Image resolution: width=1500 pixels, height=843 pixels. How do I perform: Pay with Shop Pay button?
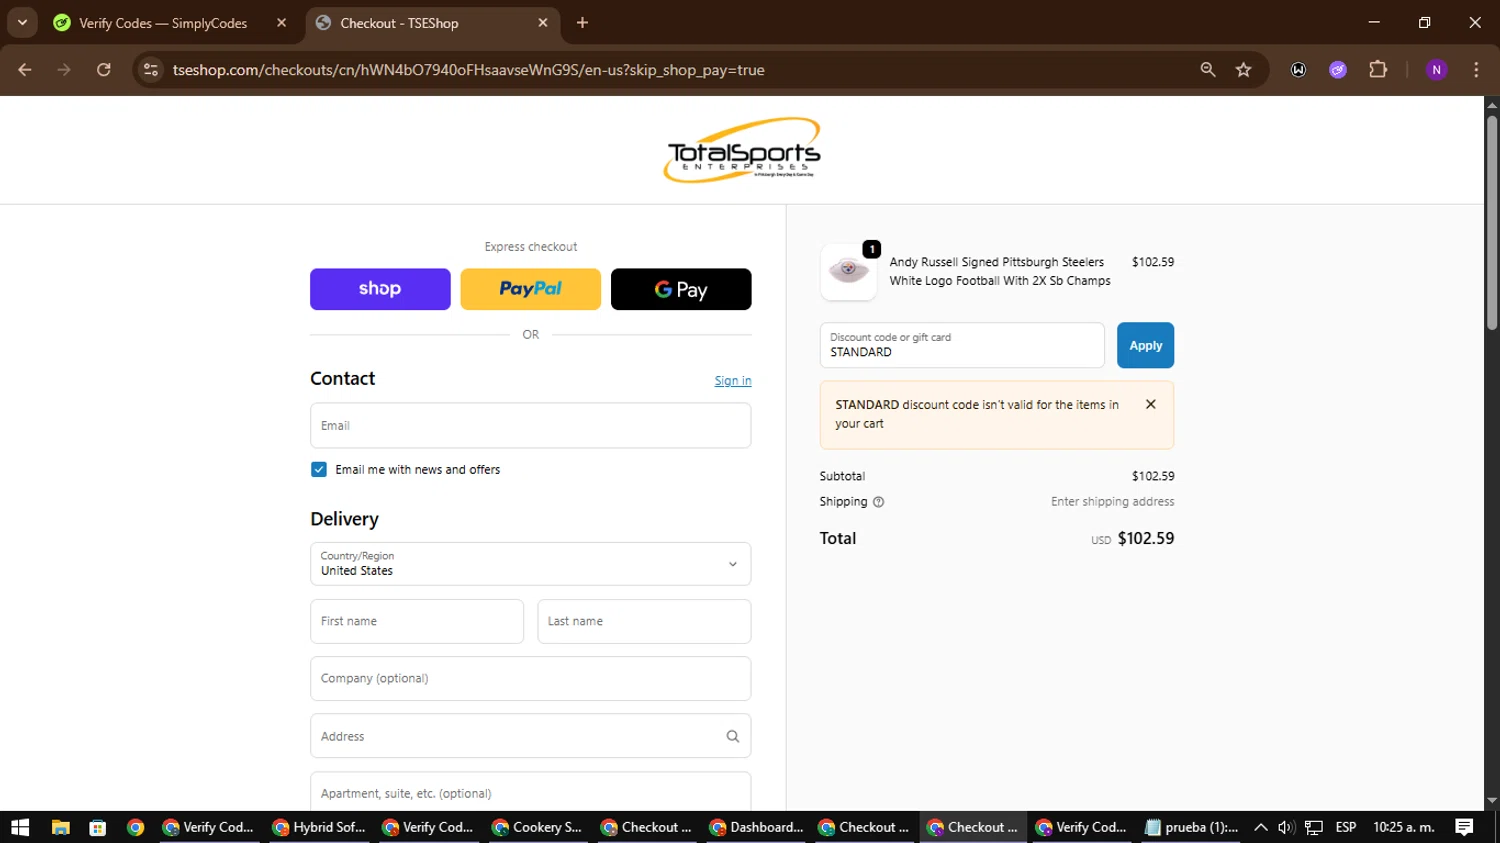pos(380,289)
